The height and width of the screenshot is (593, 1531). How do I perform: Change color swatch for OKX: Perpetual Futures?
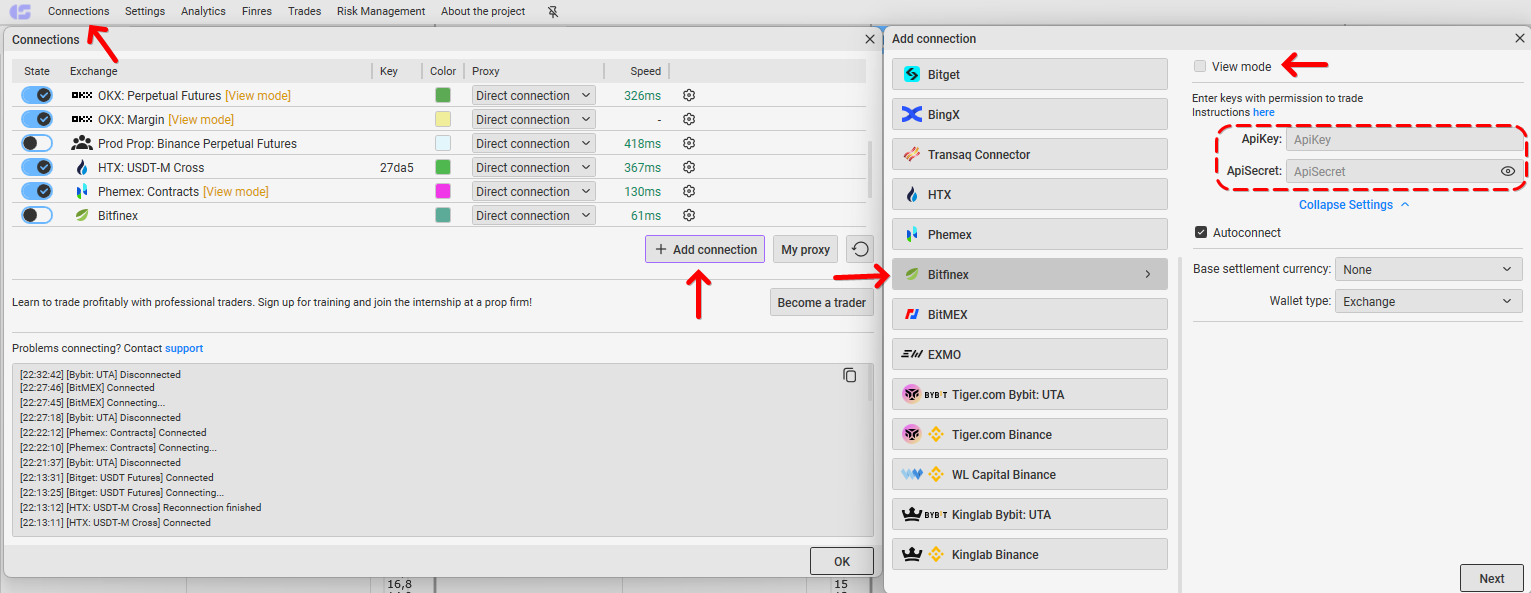(442, 95)
